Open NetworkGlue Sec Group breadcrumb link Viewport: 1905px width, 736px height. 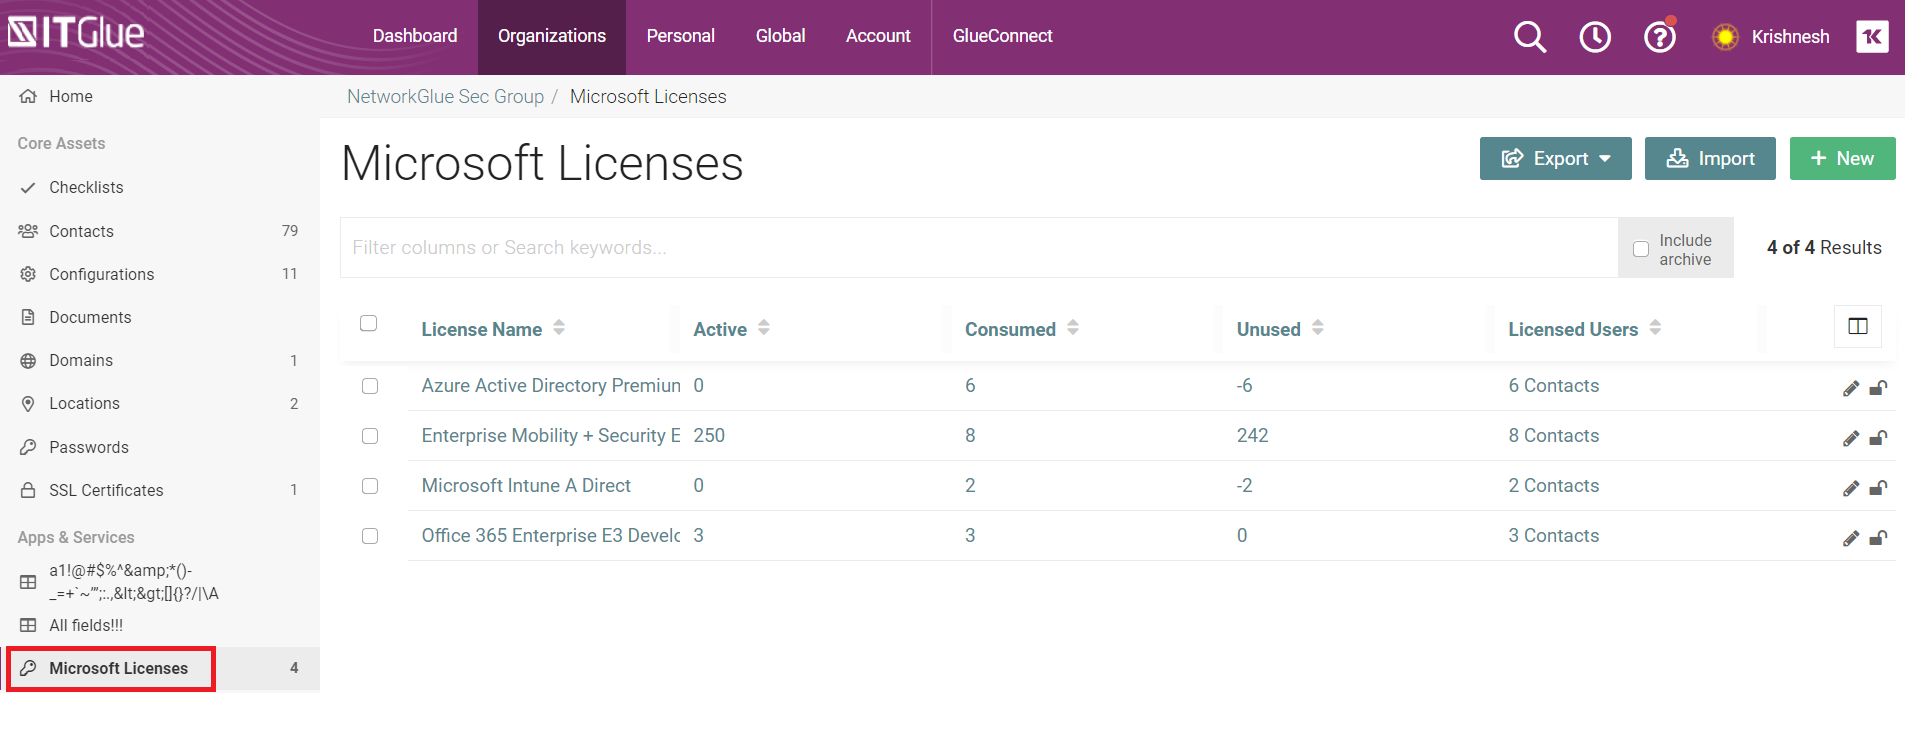[x=445, y=97]
